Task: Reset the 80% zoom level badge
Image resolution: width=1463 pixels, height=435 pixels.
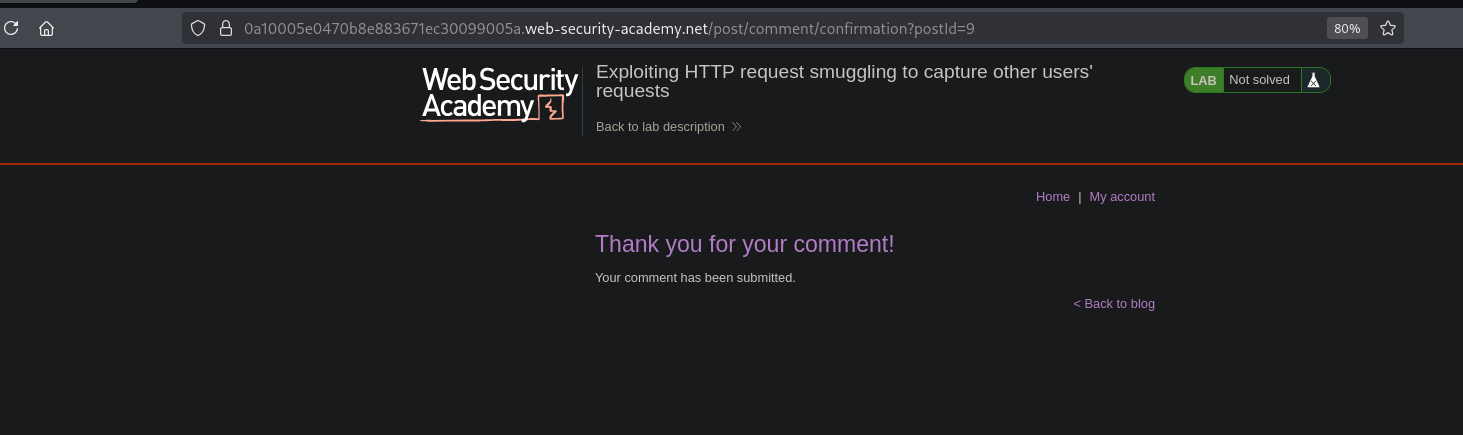Action: 1346,28
